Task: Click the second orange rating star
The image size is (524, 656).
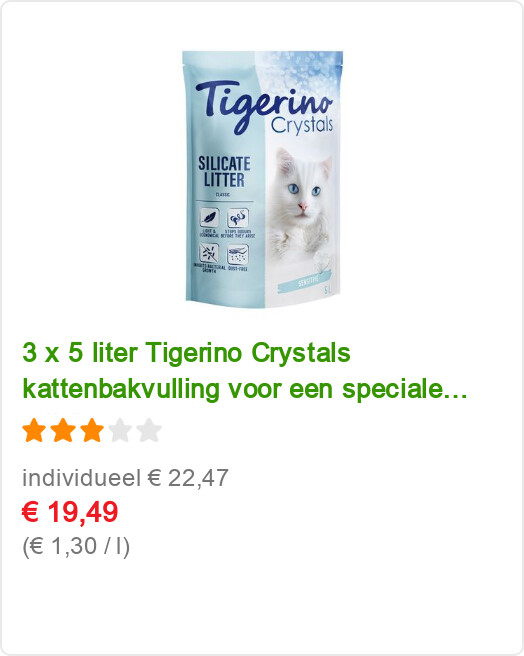Action: coord(63,430)
